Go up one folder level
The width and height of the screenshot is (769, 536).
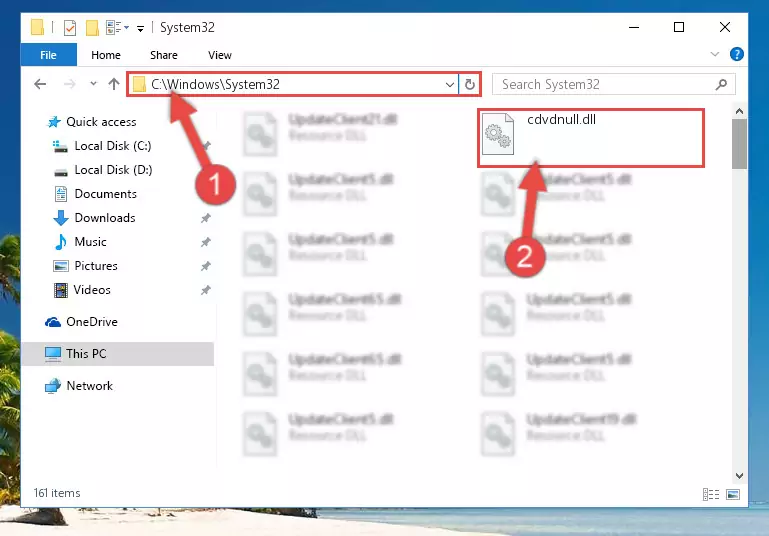pyautogui.click(x=114, y=84)
